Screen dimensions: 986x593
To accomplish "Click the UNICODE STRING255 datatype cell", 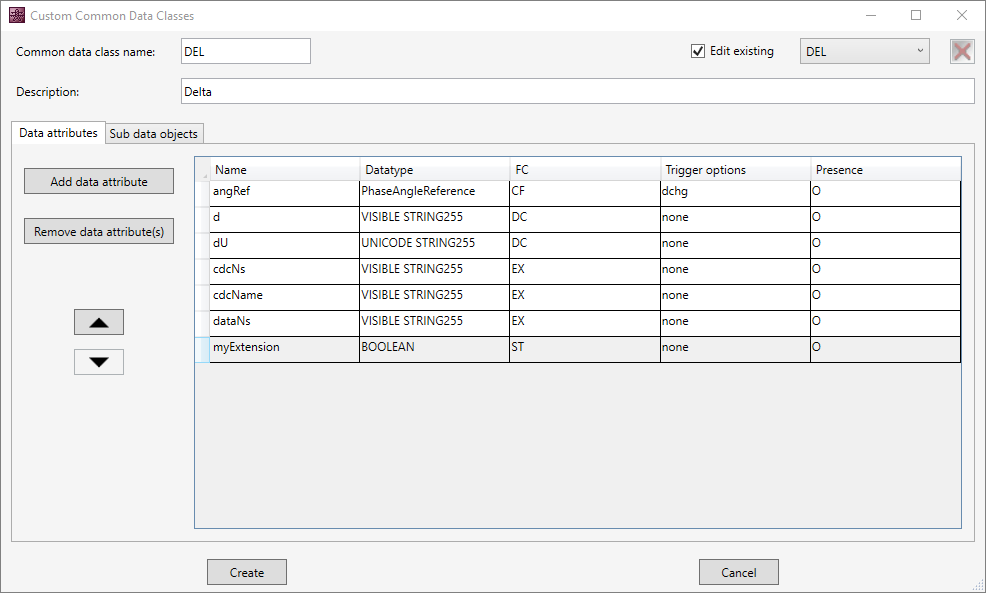I will point(435,245).
